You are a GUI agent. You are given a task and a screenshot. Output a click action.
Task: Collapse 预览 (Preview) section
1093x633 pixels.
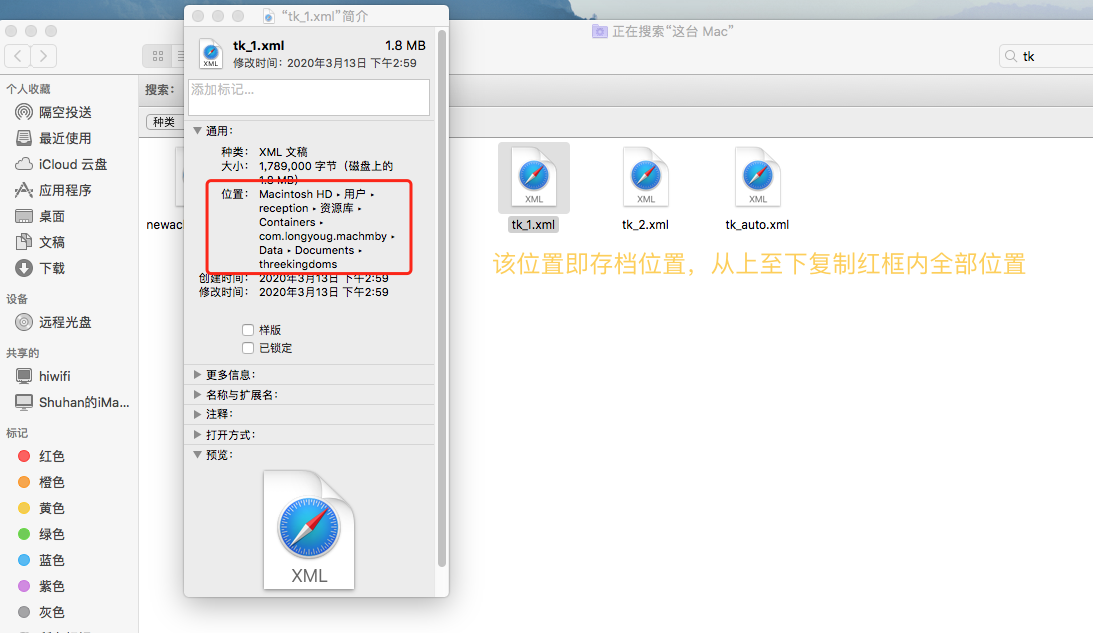[x=197, y=455]
